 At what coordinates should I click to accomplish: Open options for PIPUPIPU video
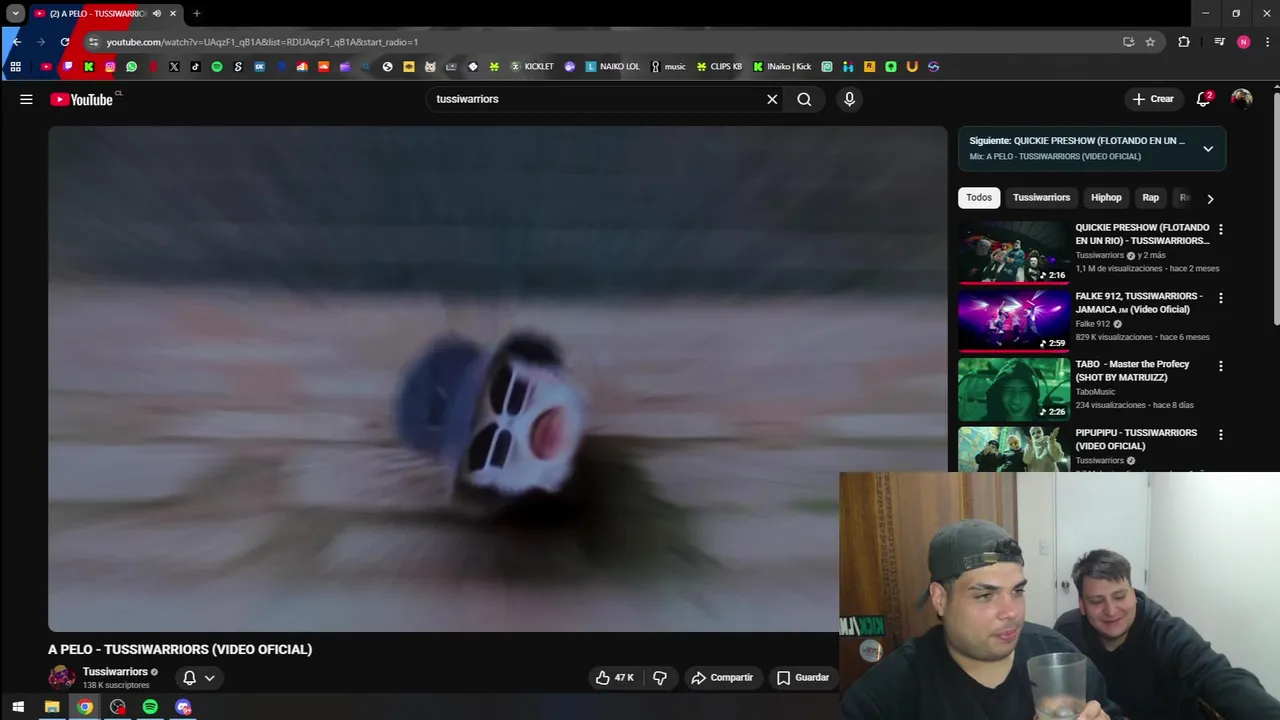[x=1220, y=435]
